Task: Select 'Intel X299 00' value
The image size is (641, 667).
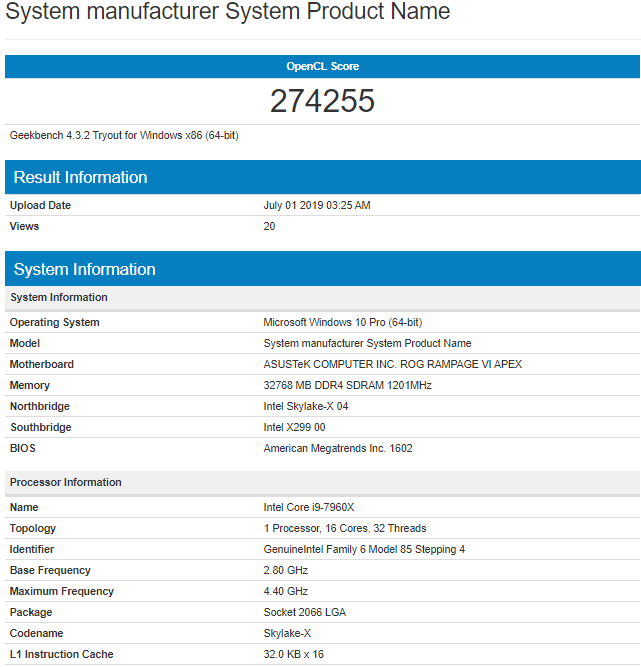Action: click(x=294, y=427)
